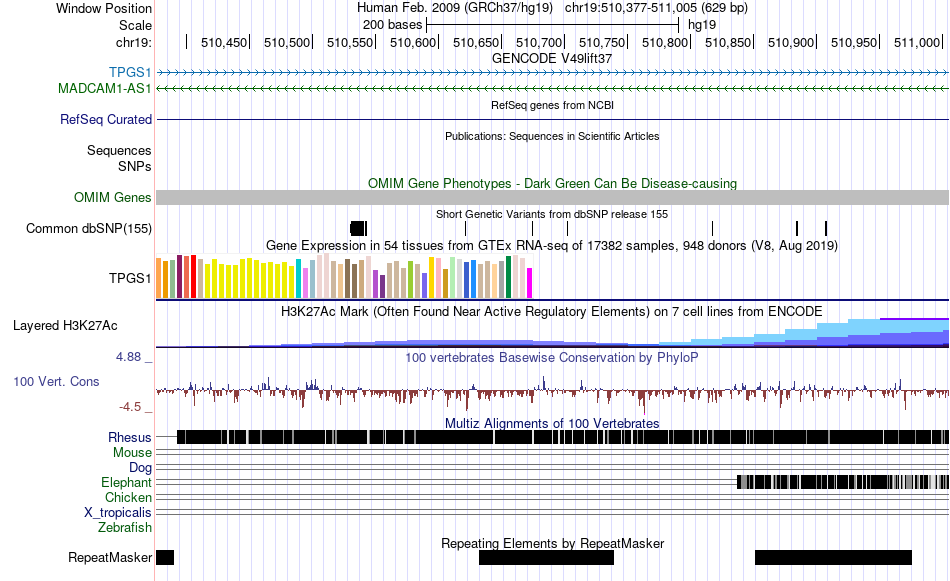950x581 pixels.
Task: Click the Layered H3K27Ac track label
Action: click(65, 325)
